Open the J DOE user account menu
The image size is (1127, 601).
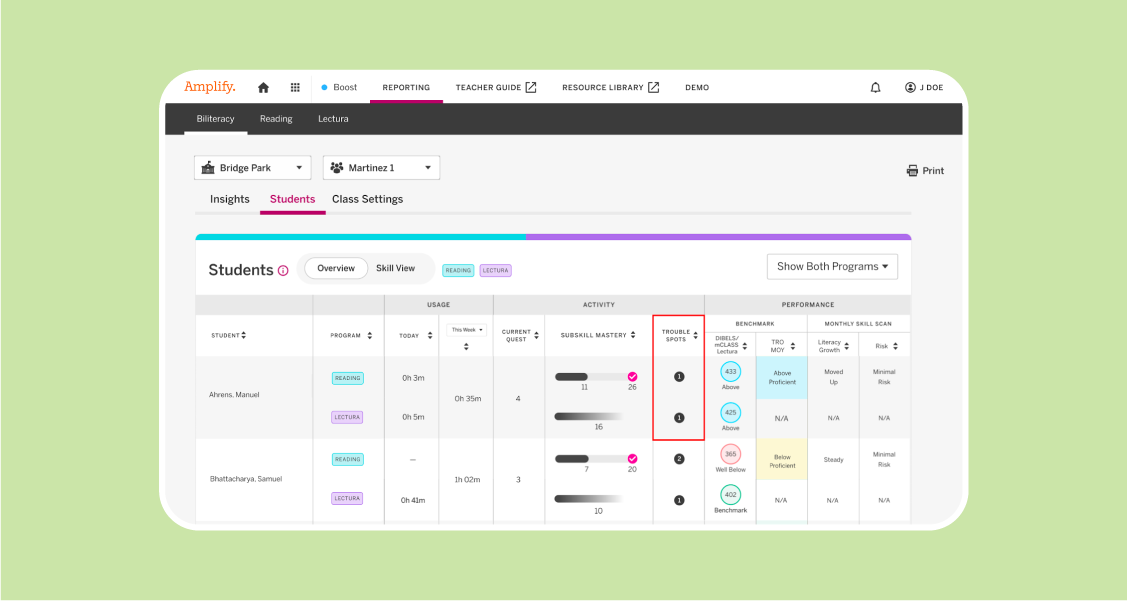(x=923, y=88)
